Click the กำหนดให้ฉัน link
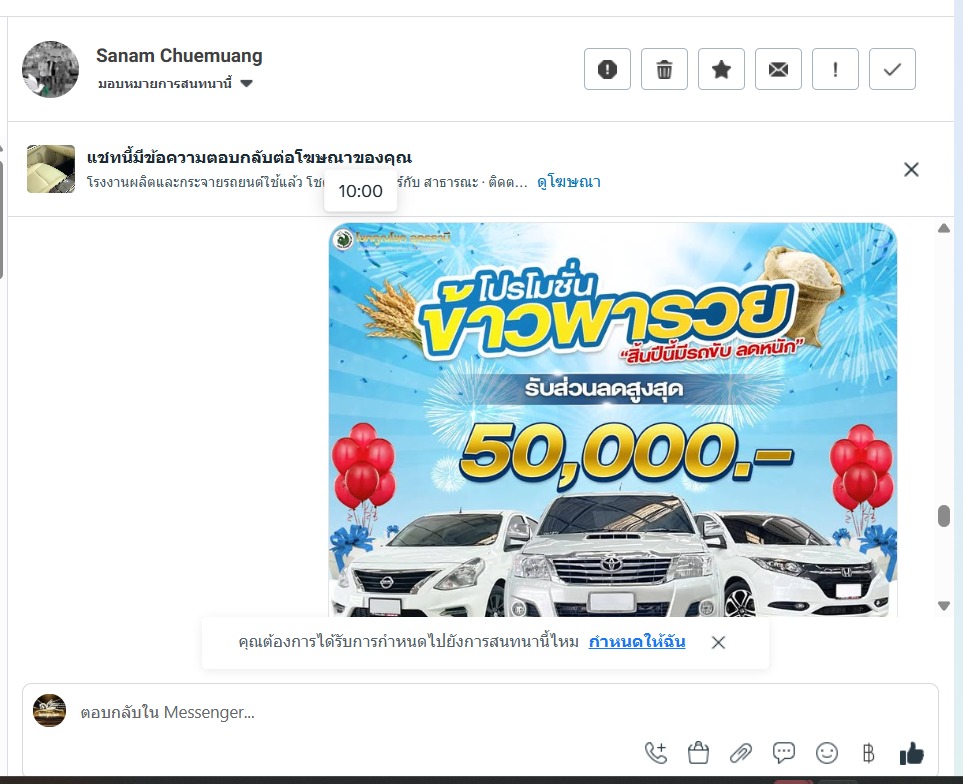963x784 pixels. coord(637,642)
